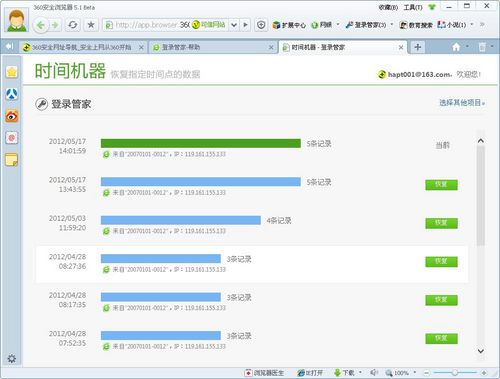Restore the 2012/04/28 08:17:35 backup

pyautogui.click(x=441, y=300)
